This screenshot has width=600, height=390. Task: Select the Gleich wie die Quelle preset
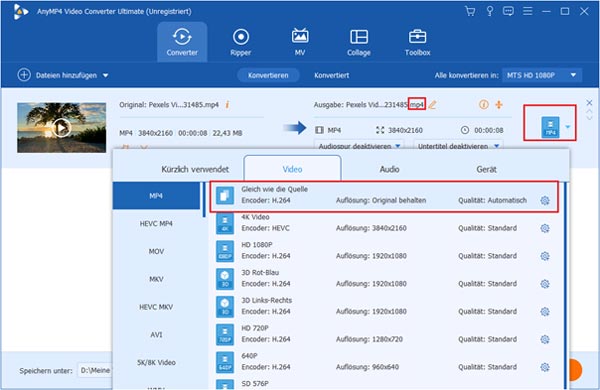(x=384, y=195)
